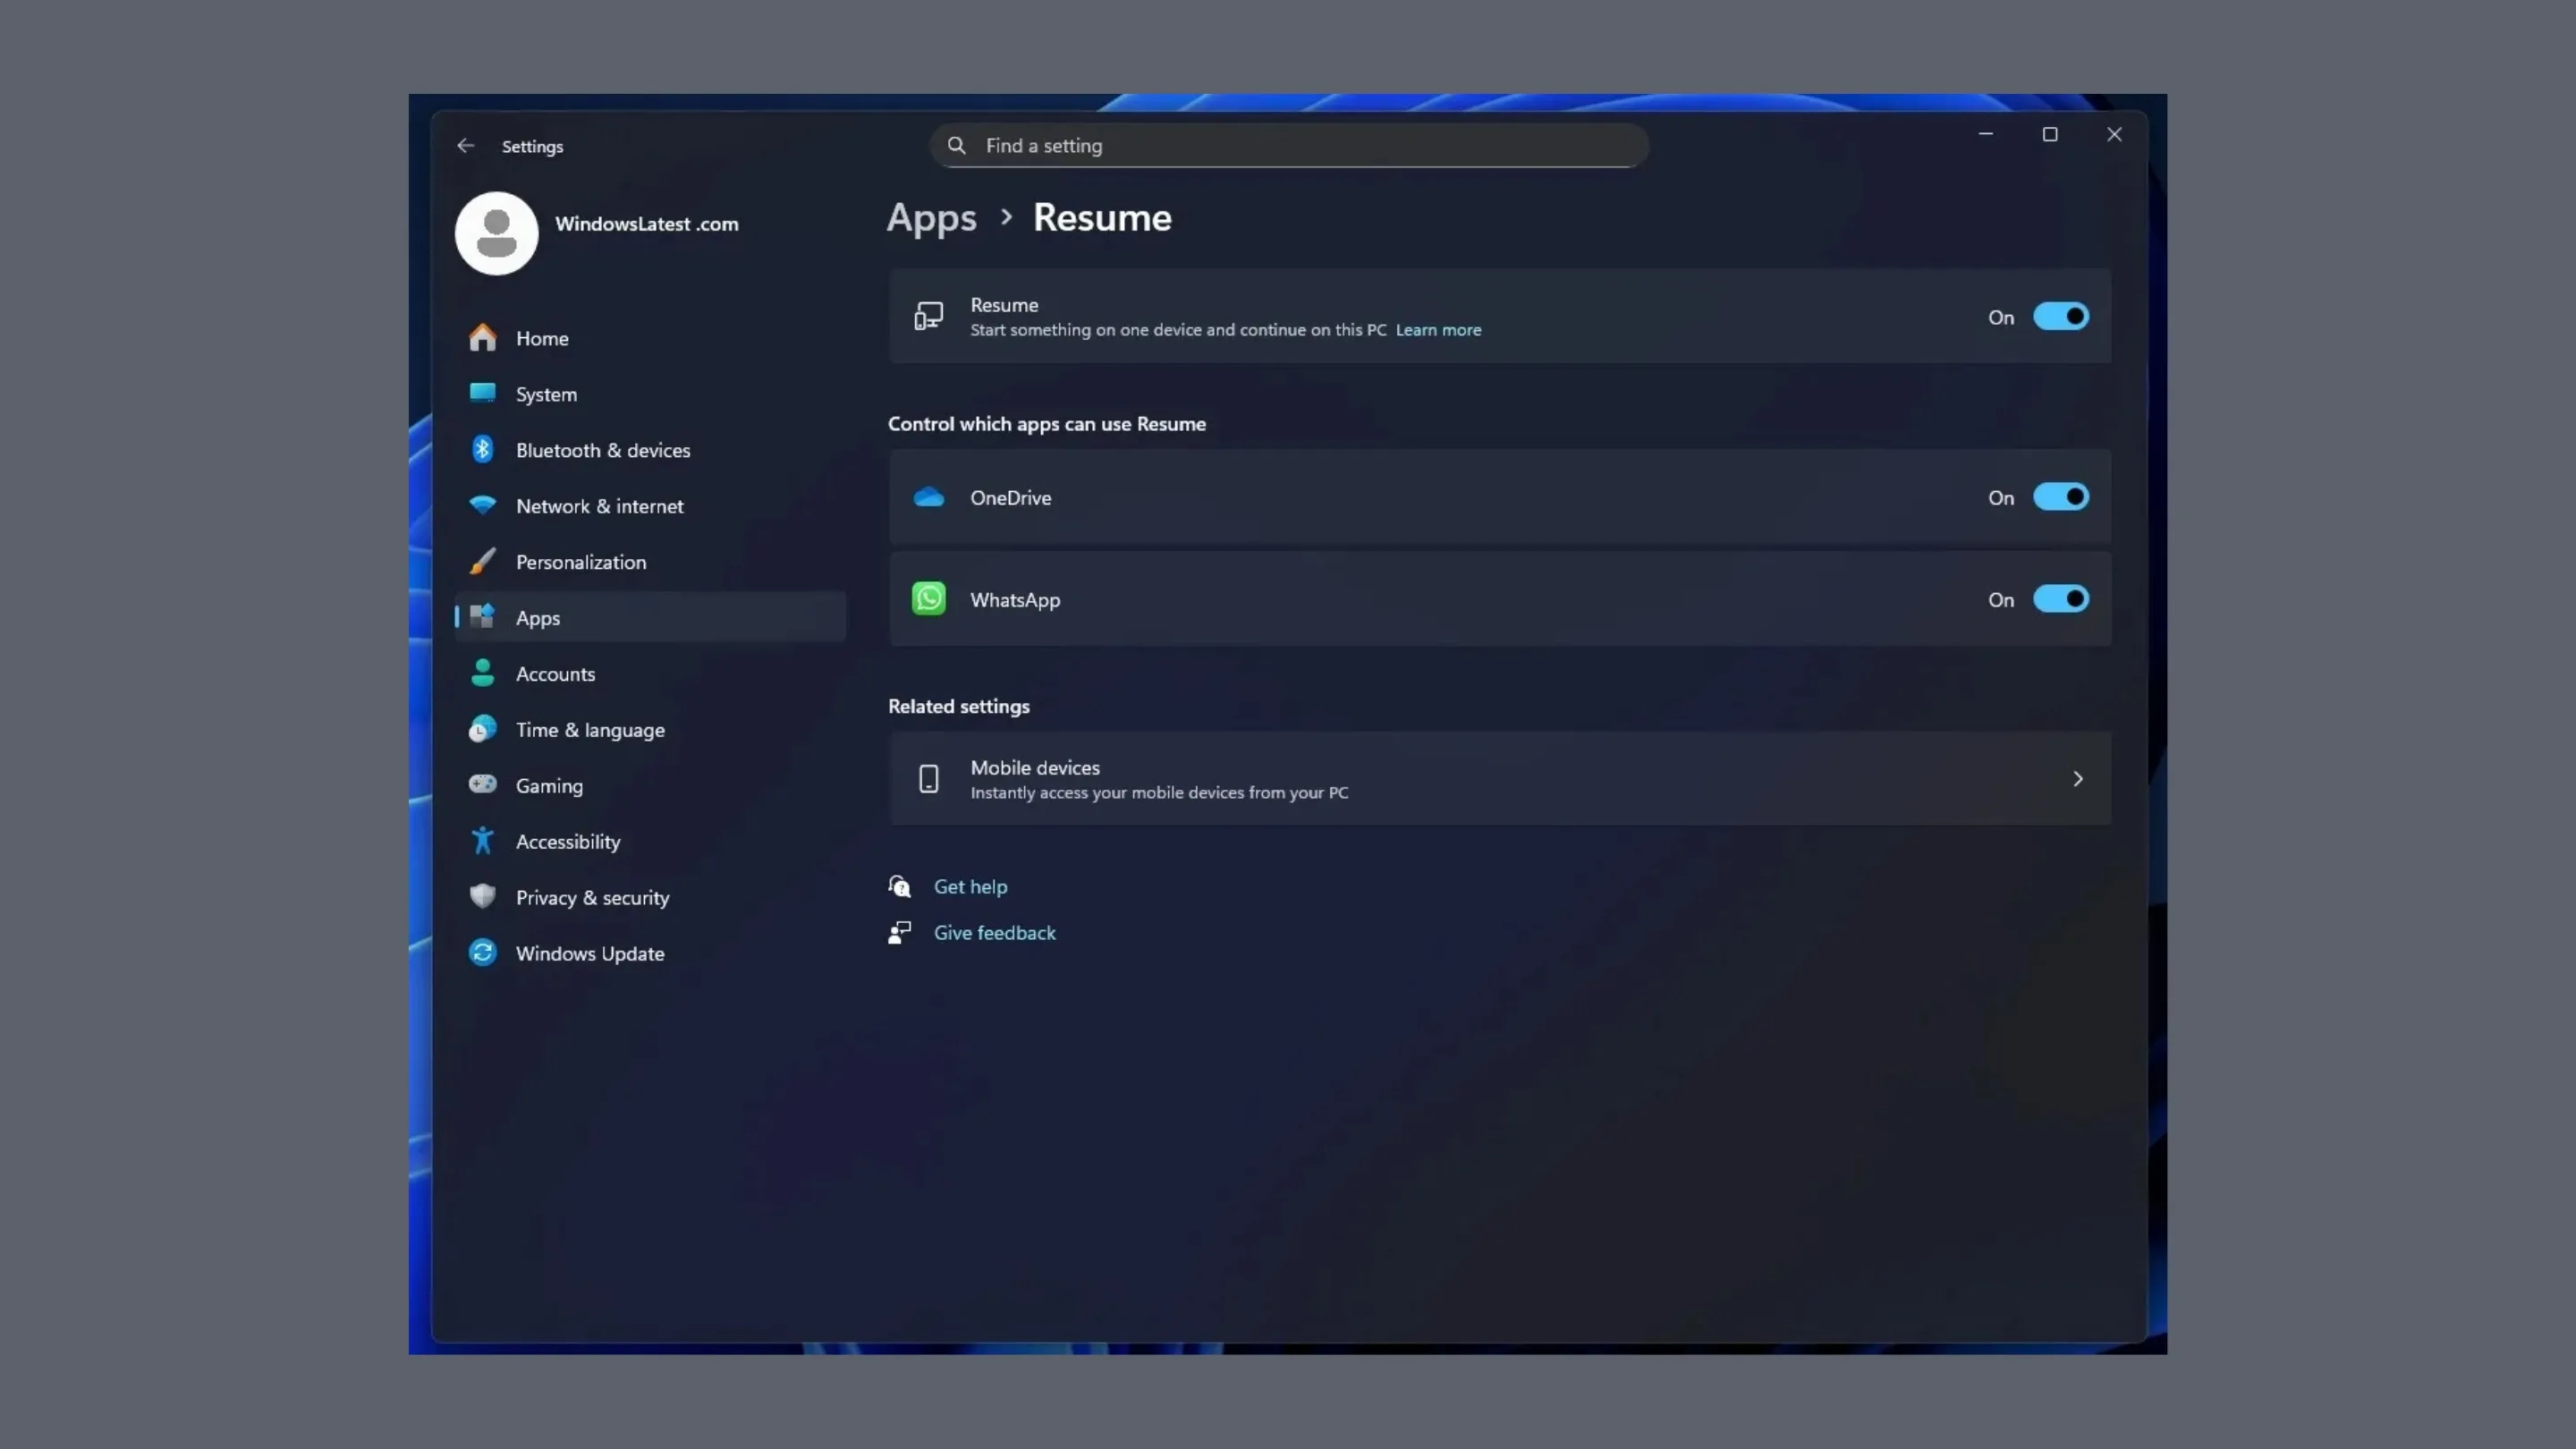Image resolution: width=2576 pixels, height=1449 pixels.
Task: Toggle WhatsApp's Resume permission off
Action: pos(2061,599)
